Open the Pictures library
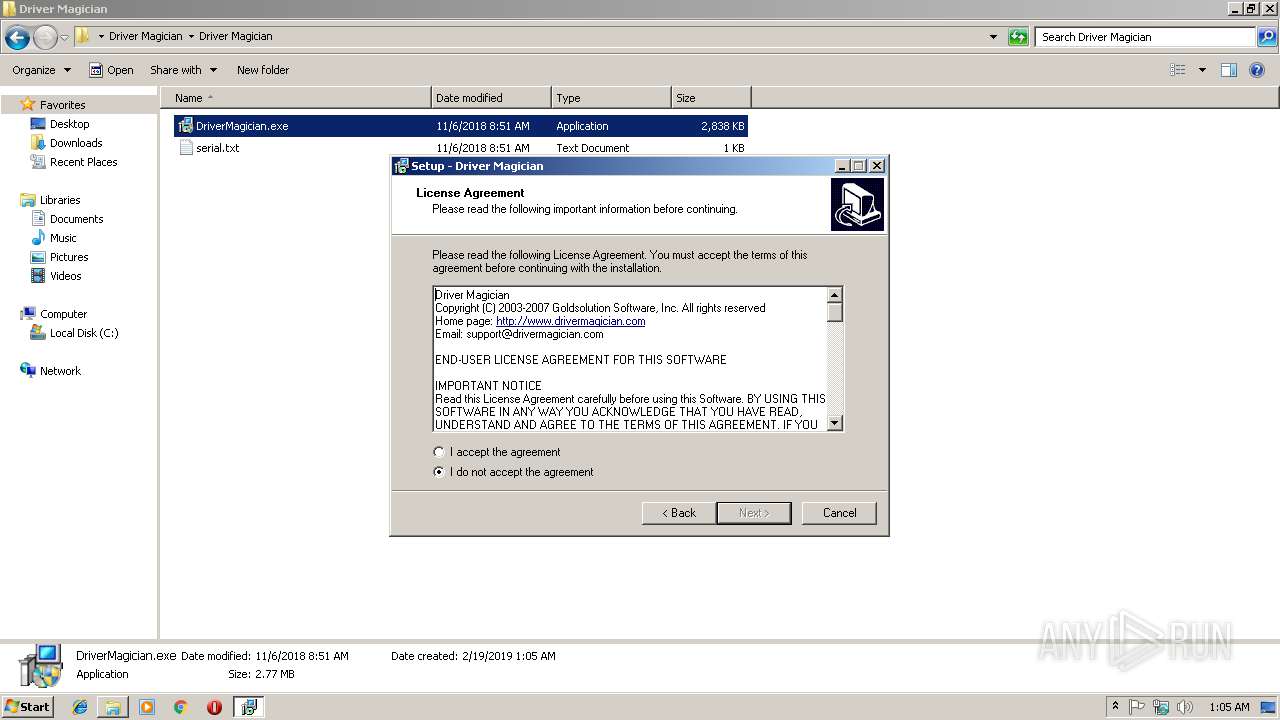Screen dimensions: 1280x720 [x=69, y=257]
